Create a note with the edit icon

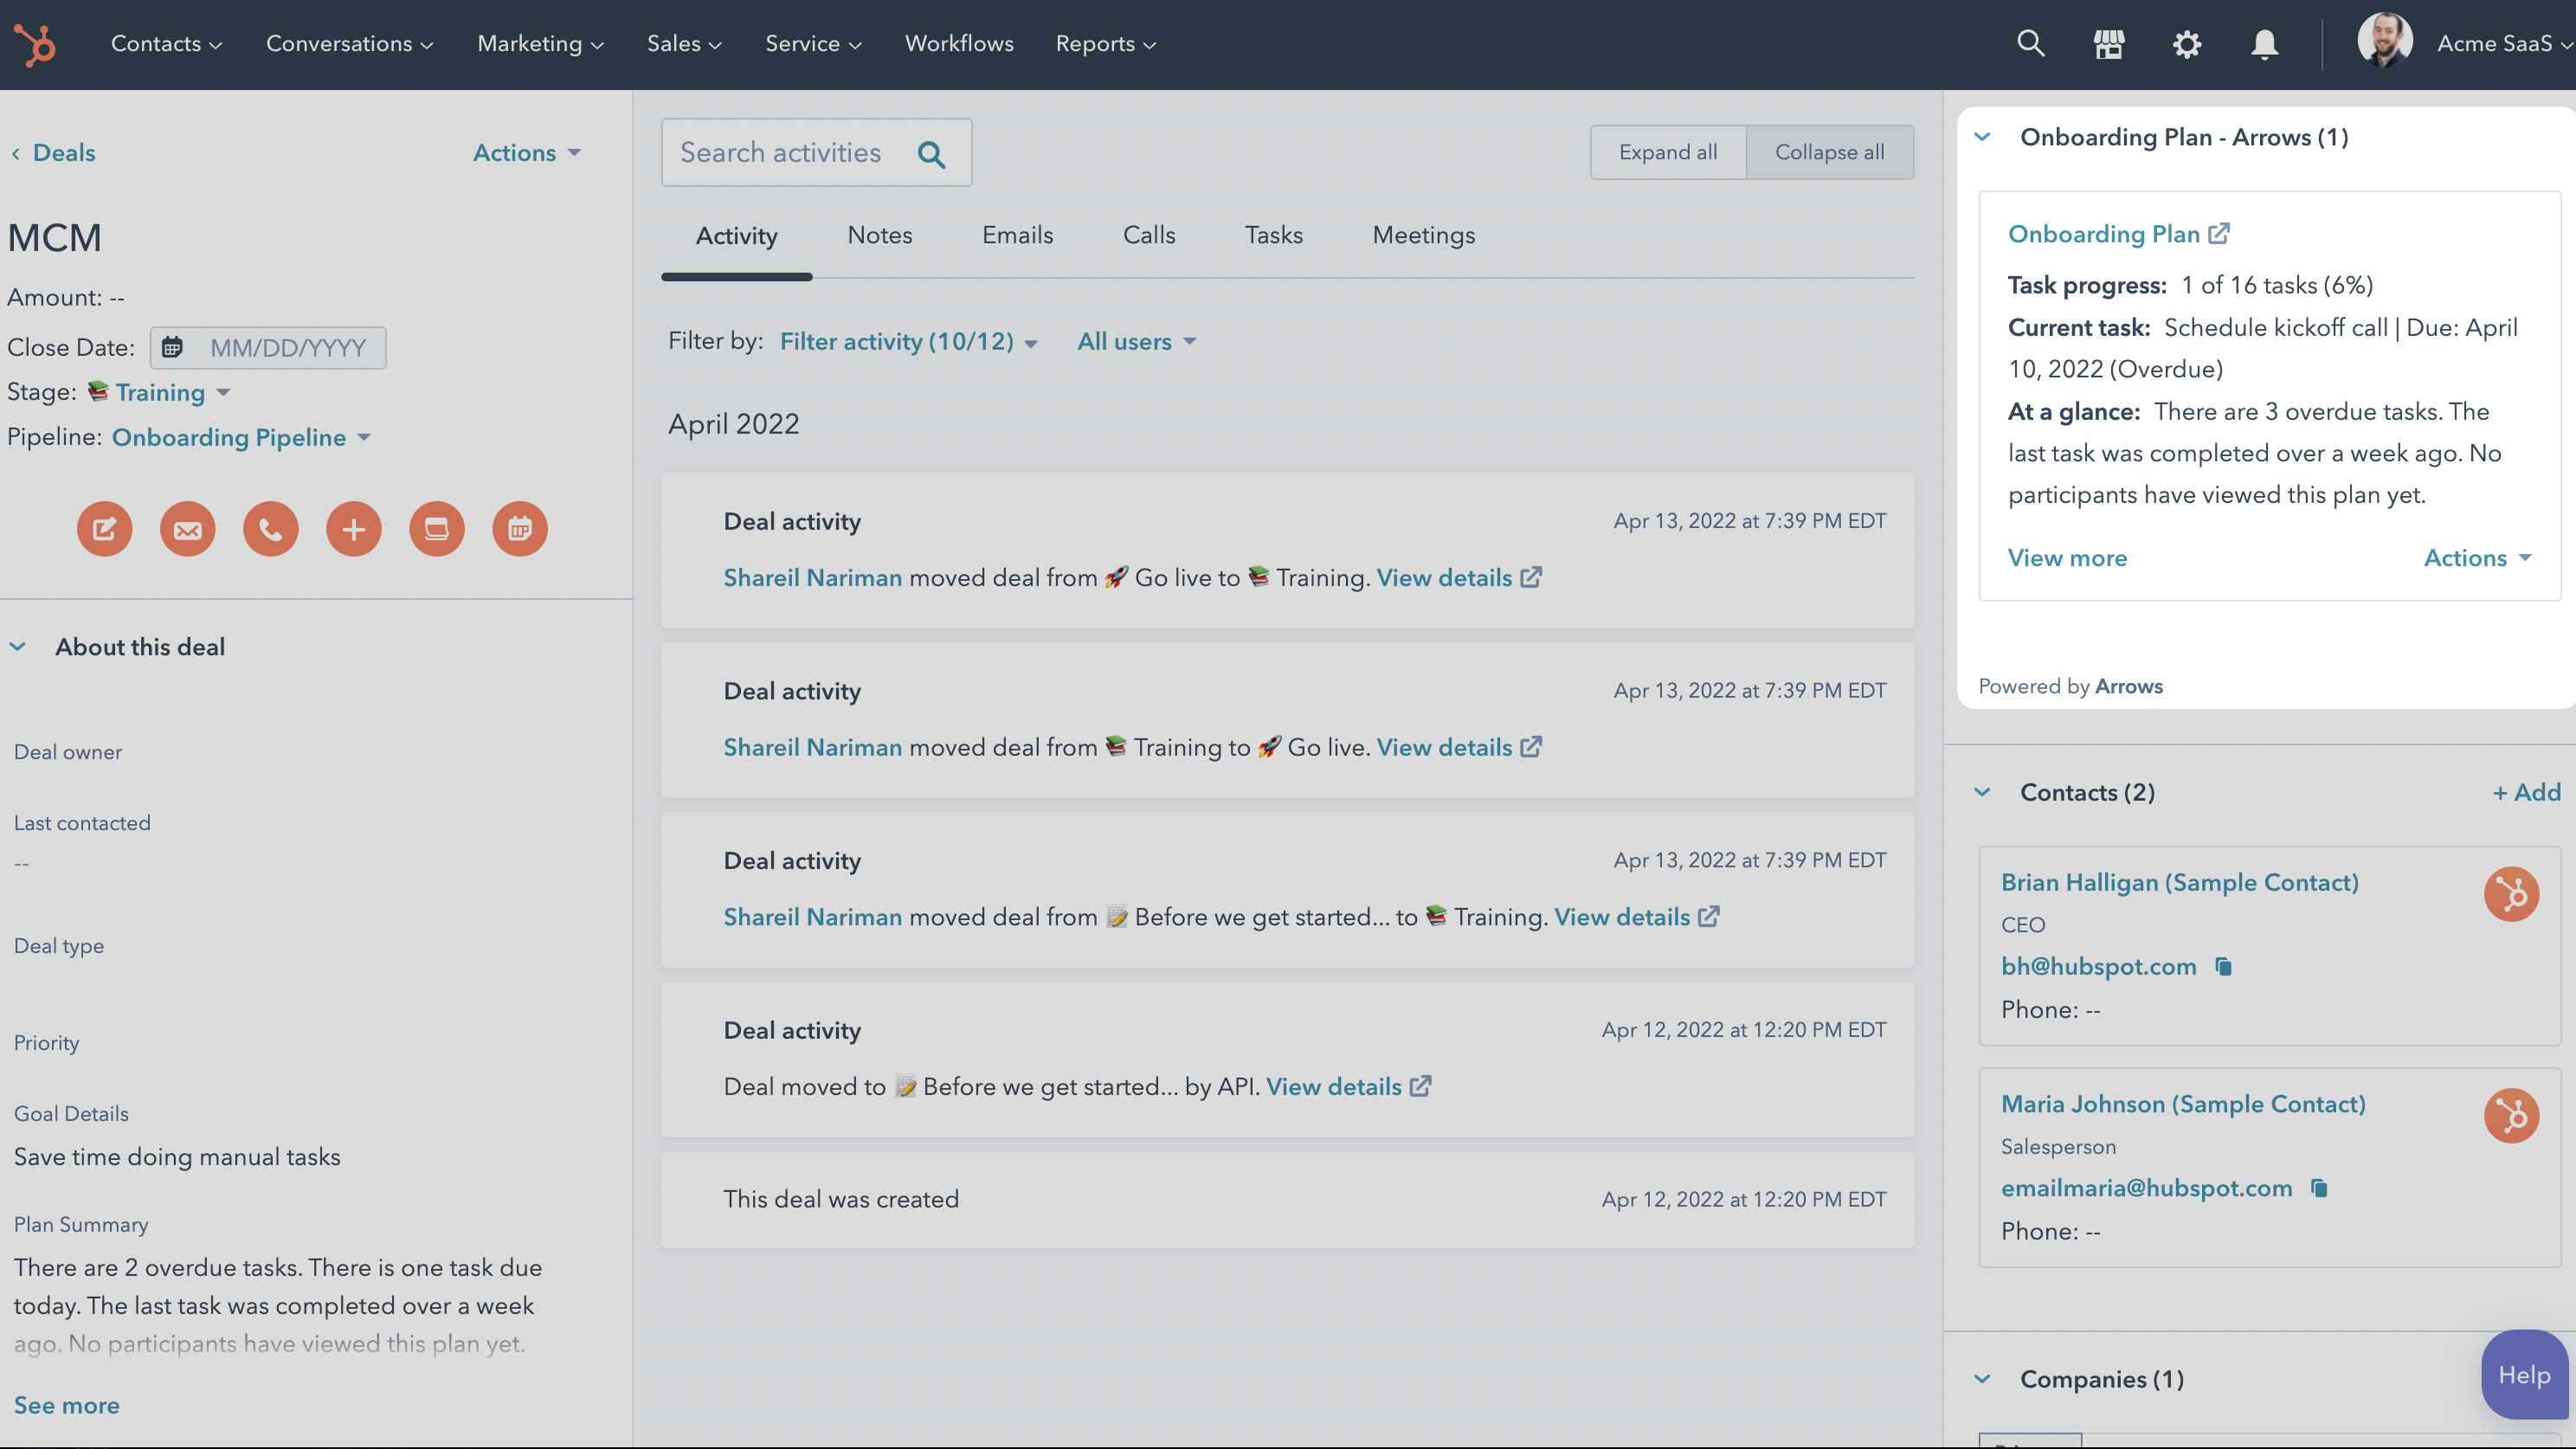click(104, 529)
